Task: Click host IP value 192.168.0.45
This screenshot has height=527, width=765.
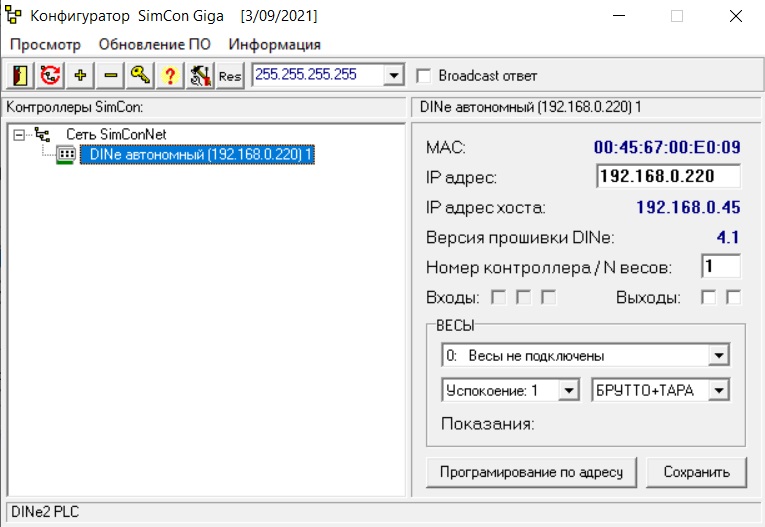Action: coord(688,207)
